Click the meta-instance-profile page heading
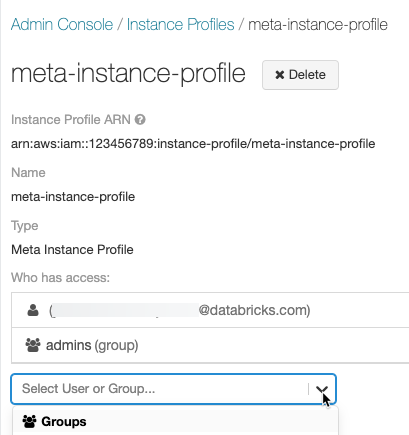Screen dimensions: 409x435 128,74
